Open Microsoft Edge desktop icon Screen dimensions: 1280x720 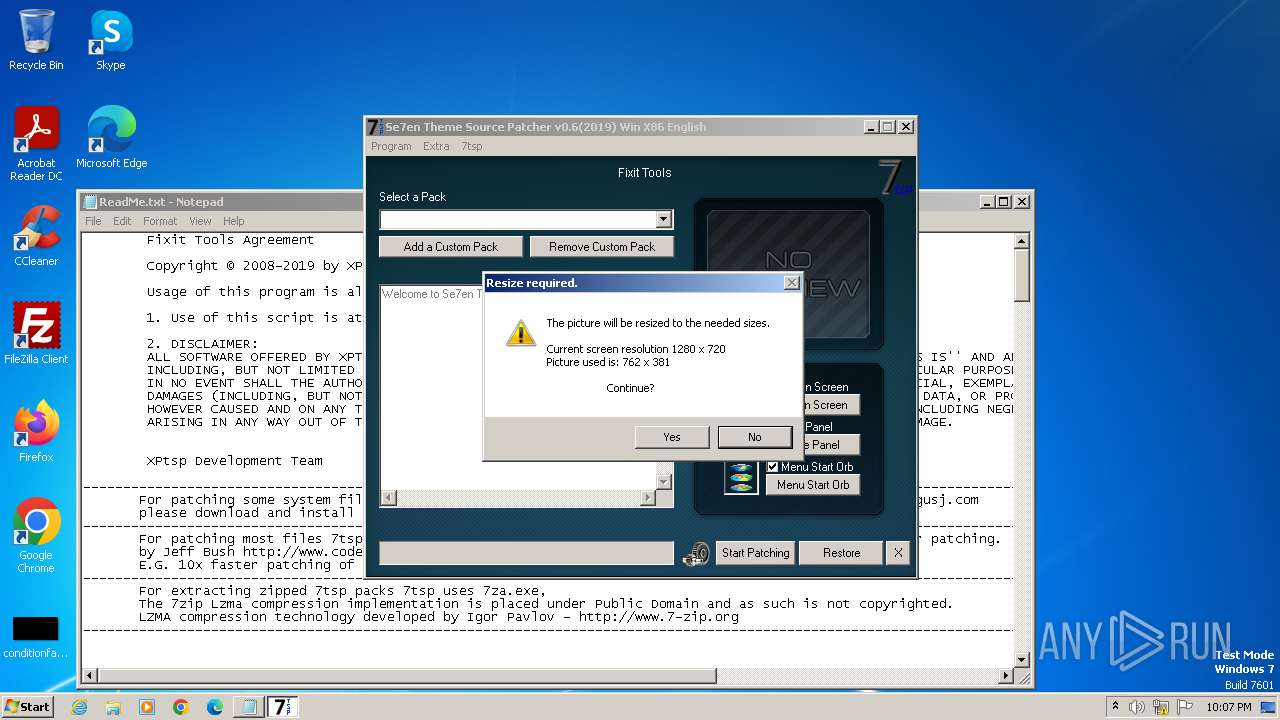[111, 138]
